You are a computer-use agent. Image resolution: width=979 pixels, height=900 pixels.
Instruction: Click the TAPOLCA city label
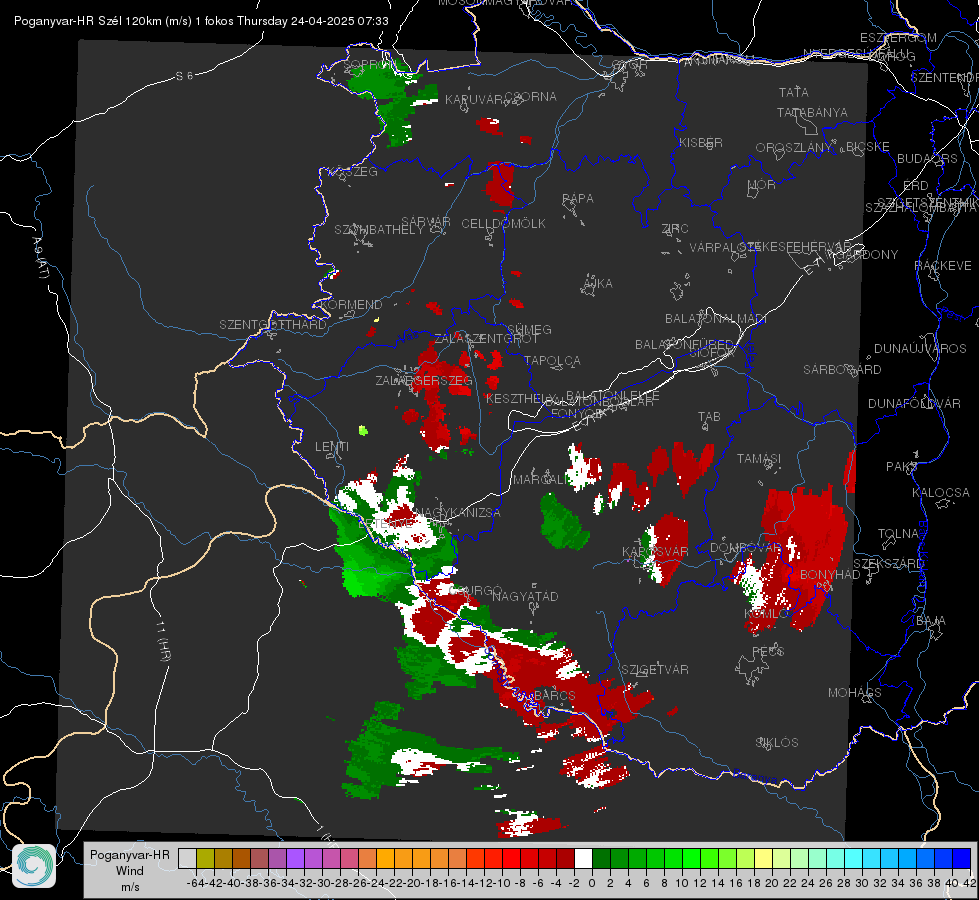[x=553, y=360]
